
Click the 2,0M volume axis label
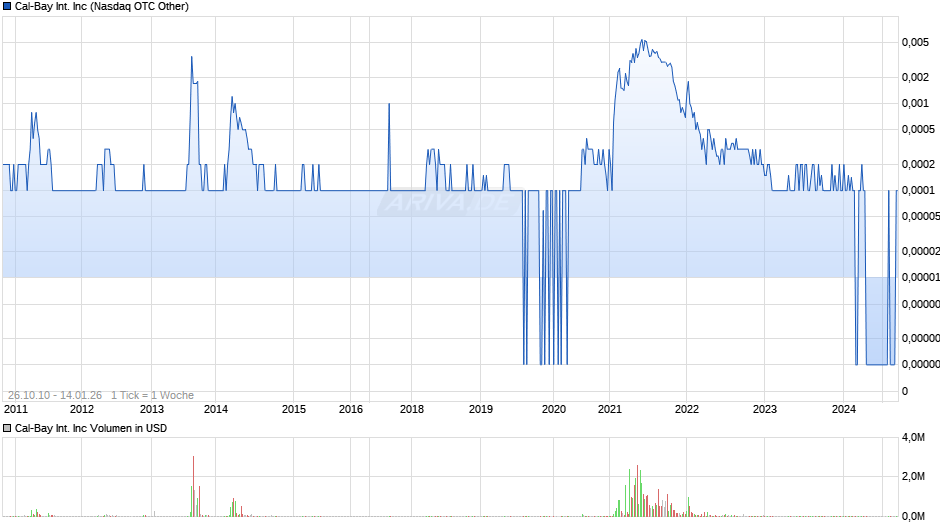click(x=914, y=476)
